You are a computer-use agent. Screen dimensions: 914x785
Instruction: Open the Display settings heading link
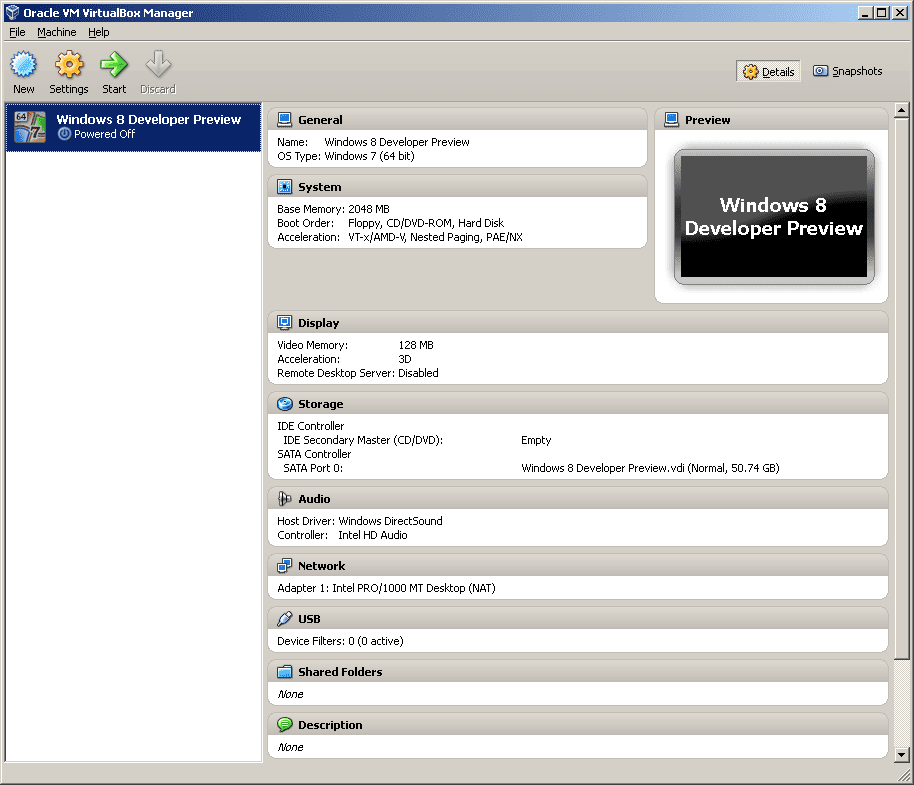(318, 323)
